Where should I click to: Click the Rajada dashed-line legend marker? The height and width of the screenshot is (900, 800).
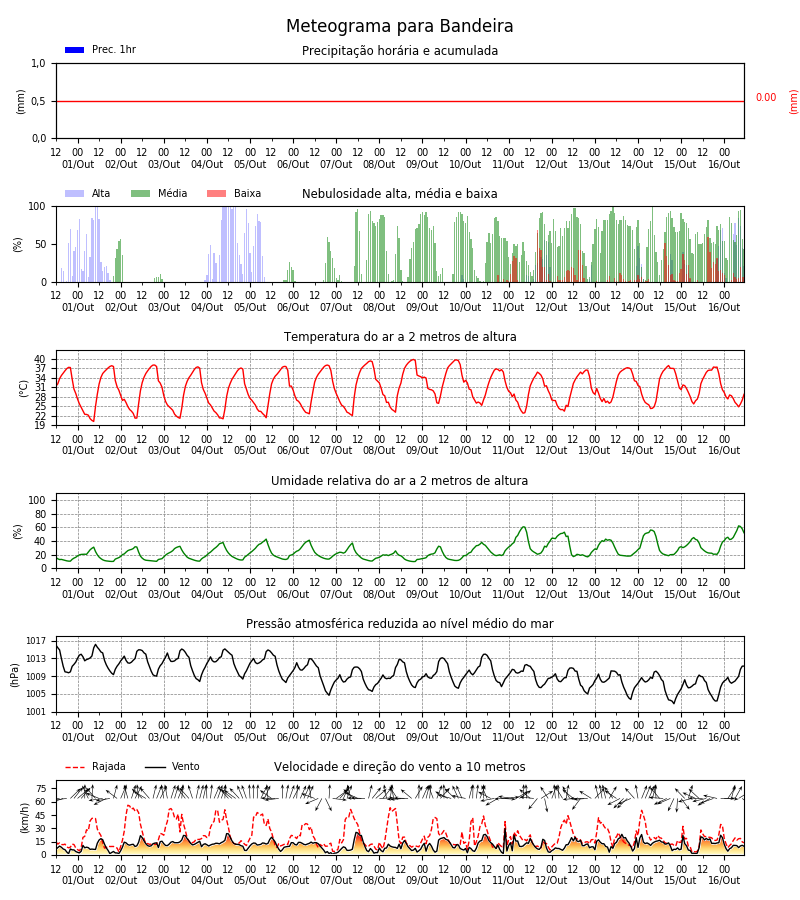(x=75, y=767)
